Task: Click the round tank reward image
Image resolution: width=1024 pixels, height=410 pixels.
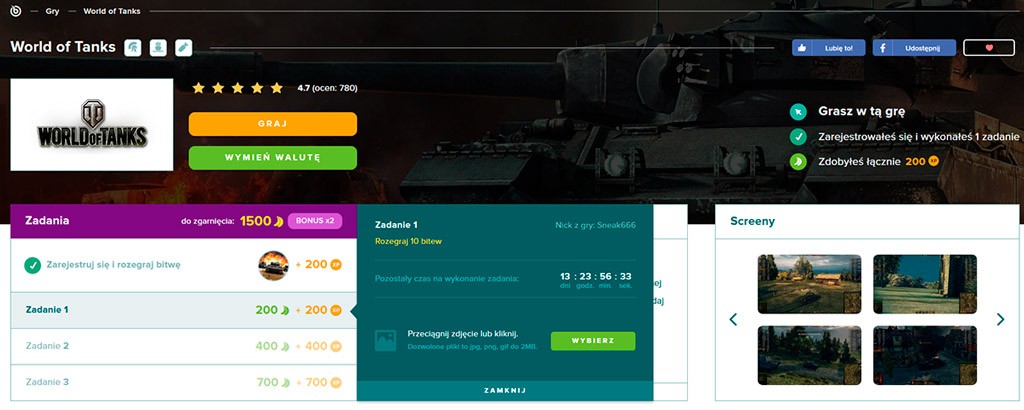Action: pos(274,265)
